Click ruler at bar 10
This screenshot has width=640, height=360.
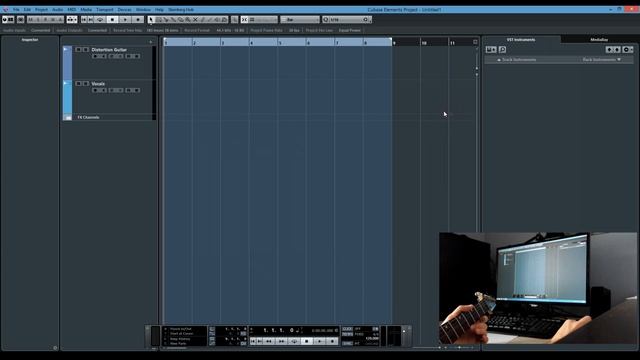(x=424, y=42)
